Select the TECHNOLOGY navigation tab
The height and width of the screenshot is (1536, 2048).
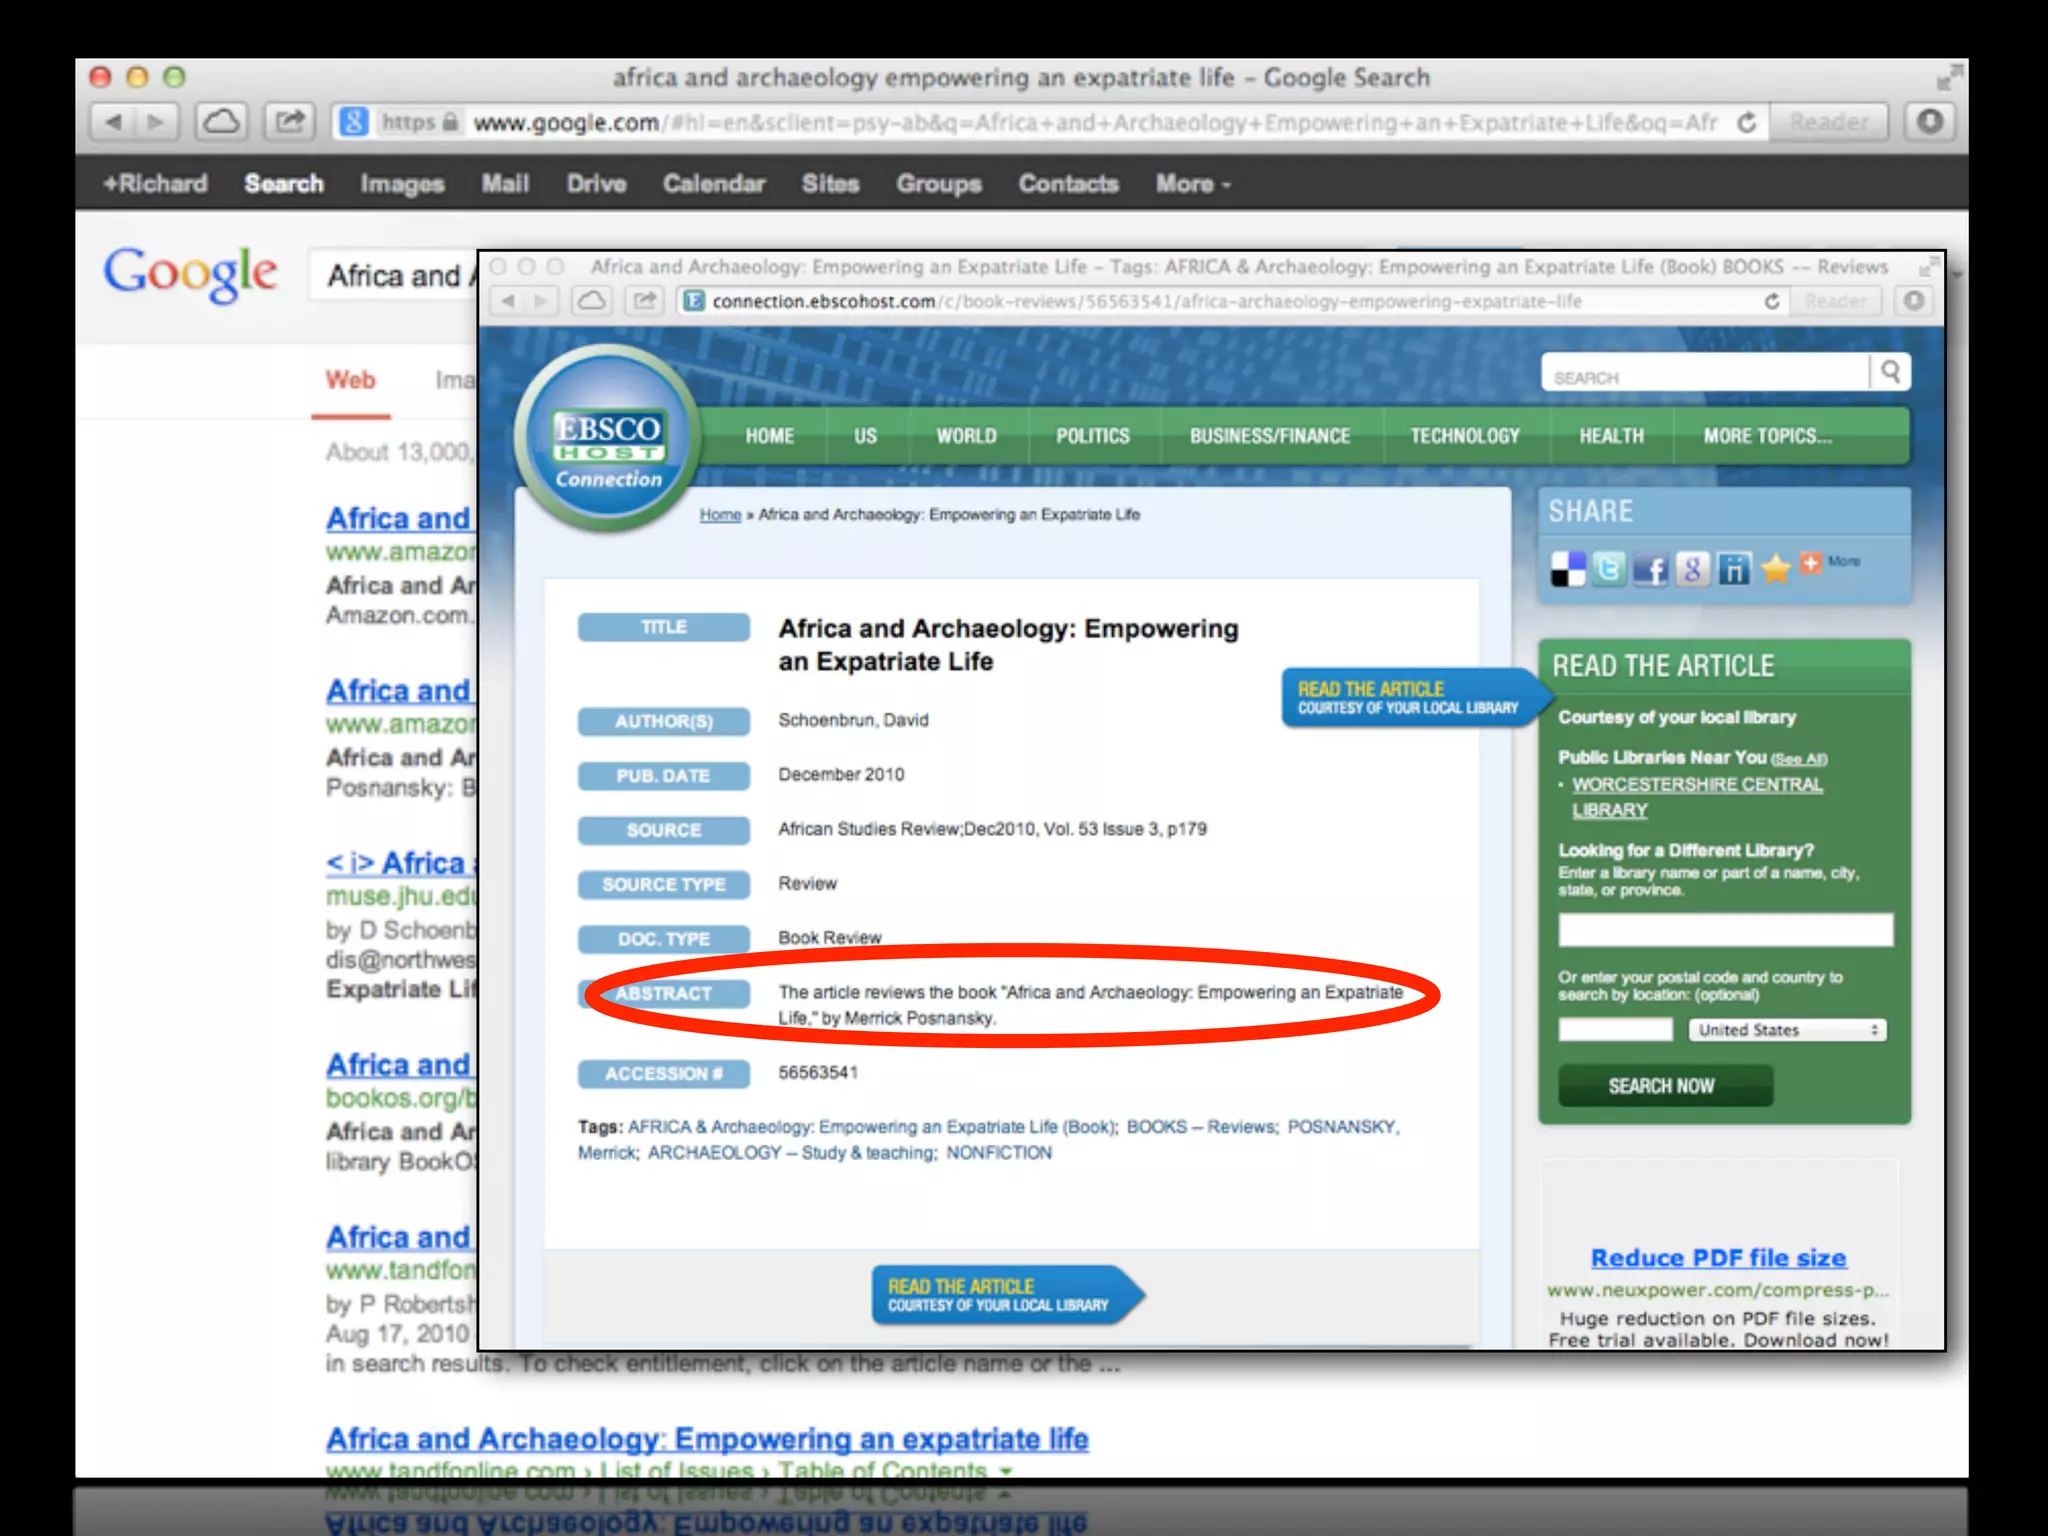tap(1464, 436)
